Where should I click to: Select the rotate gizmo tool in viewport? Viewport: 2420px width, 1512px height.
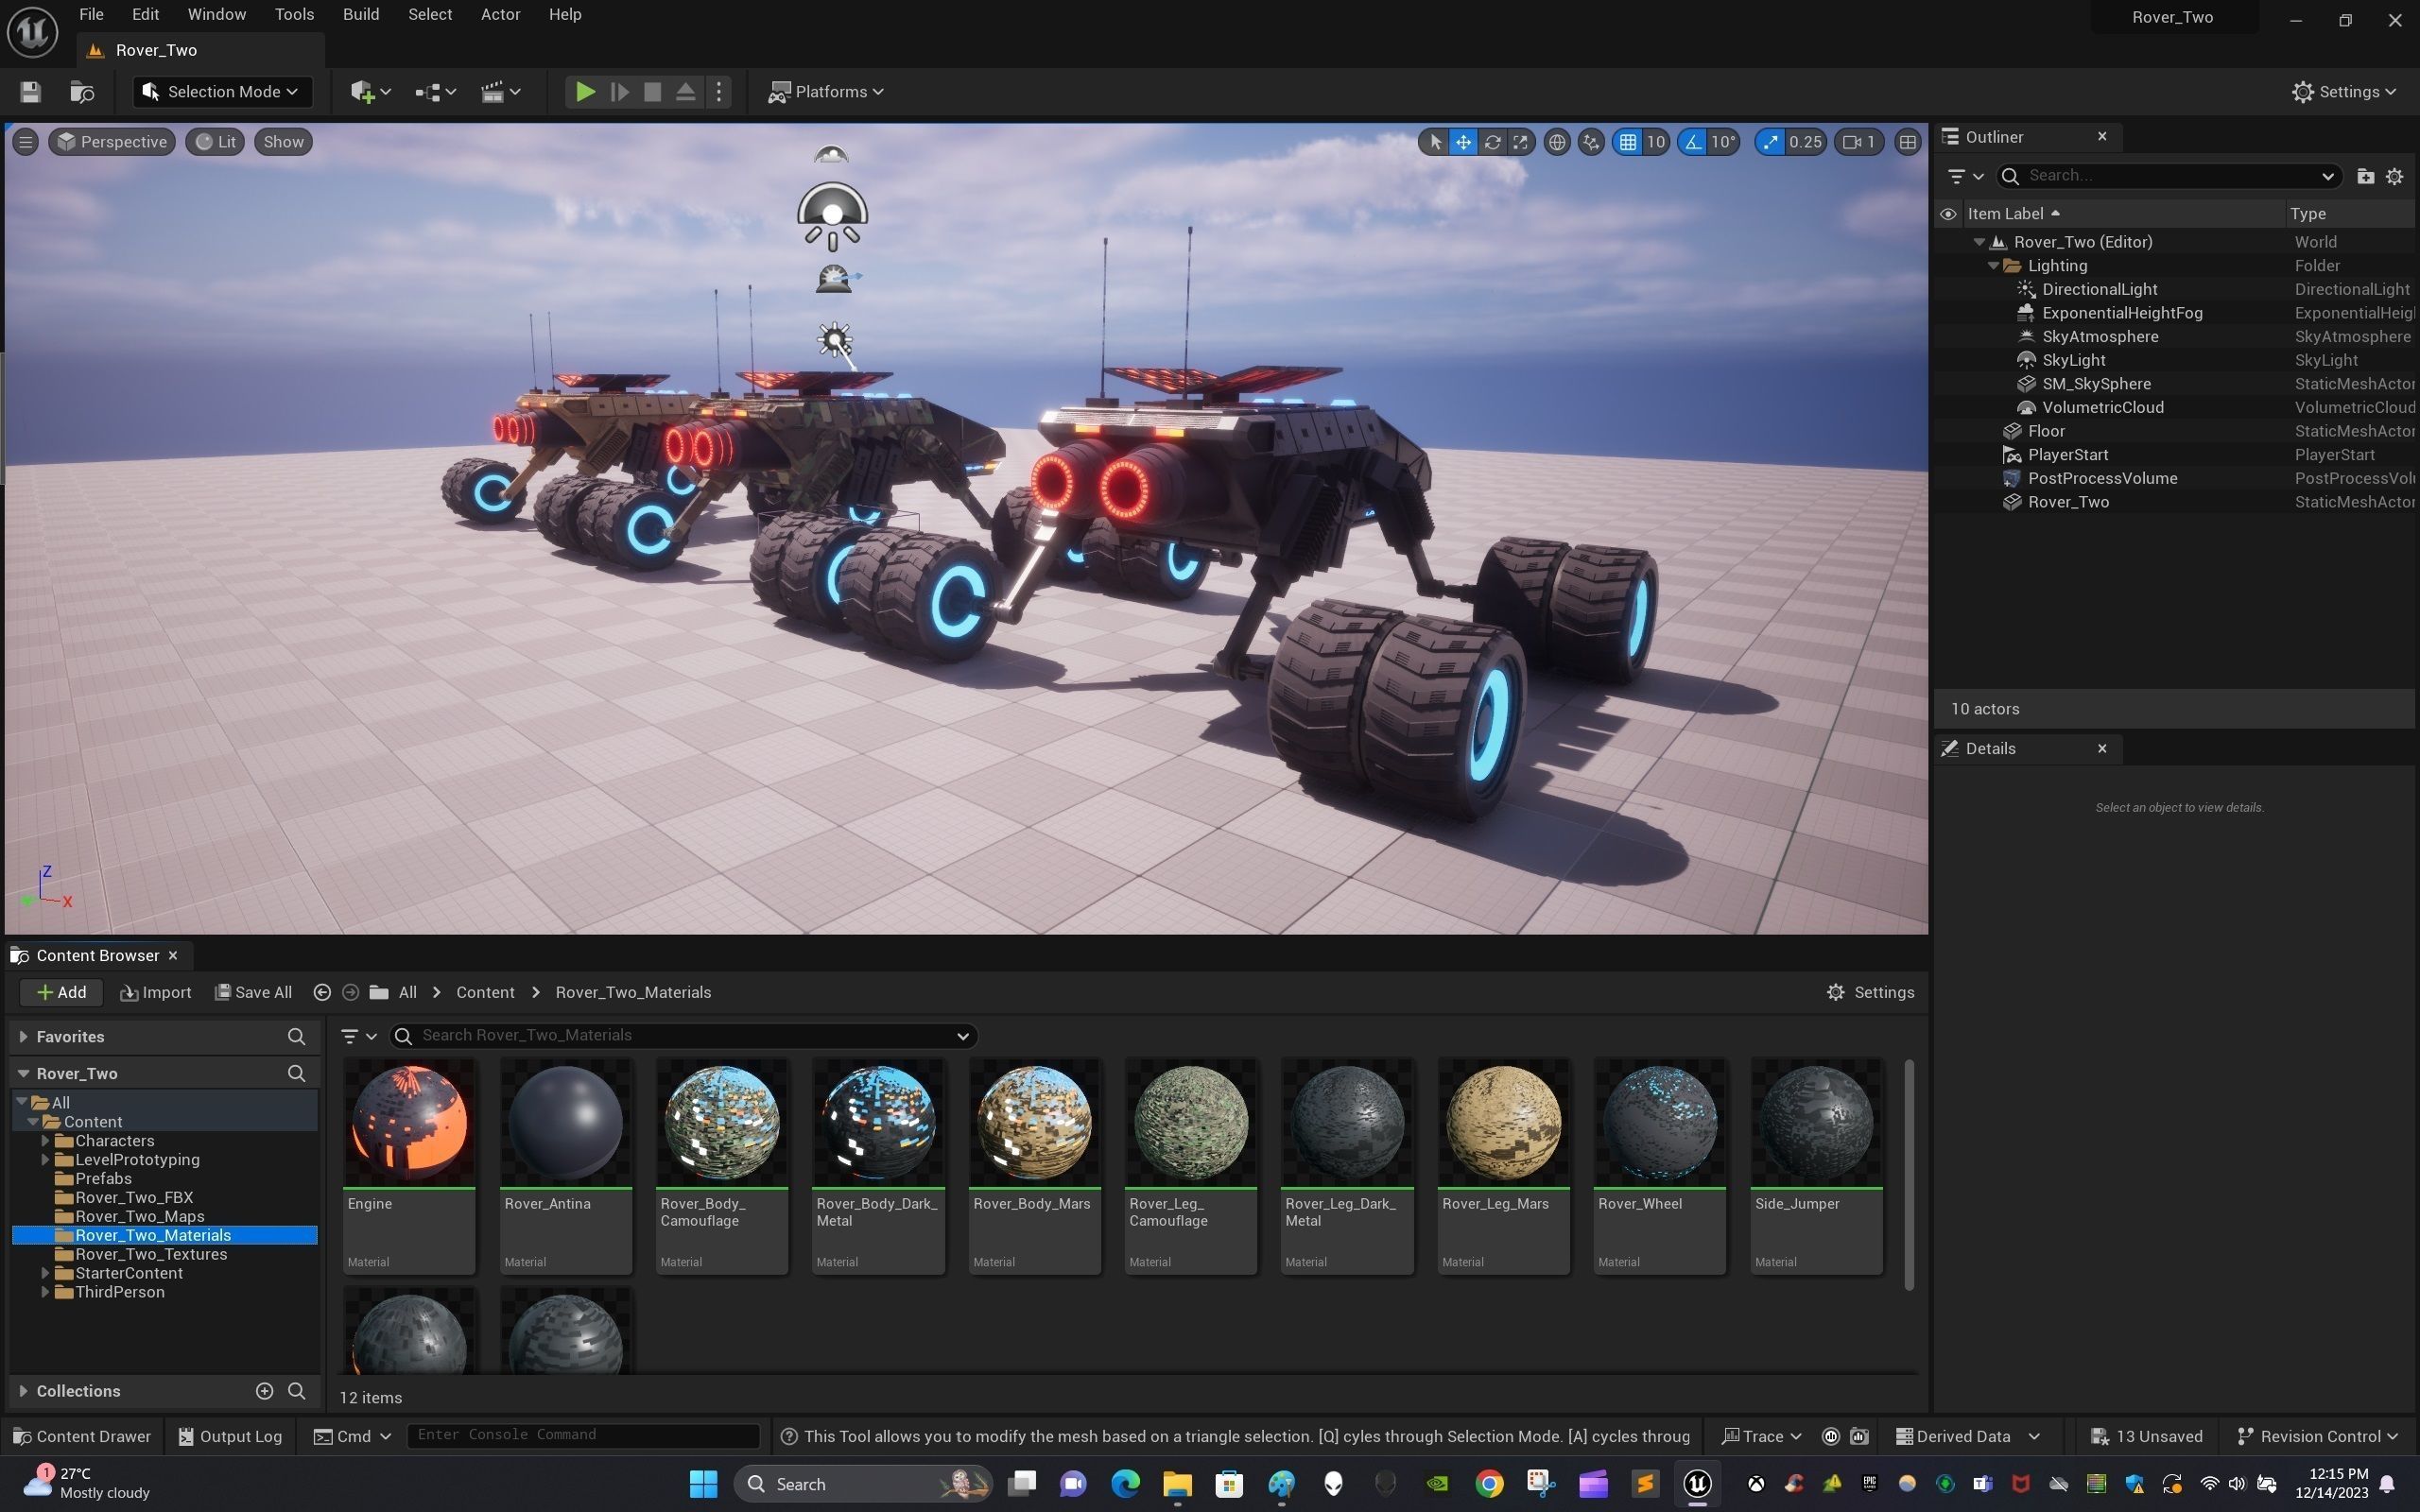coord(1492,142)
